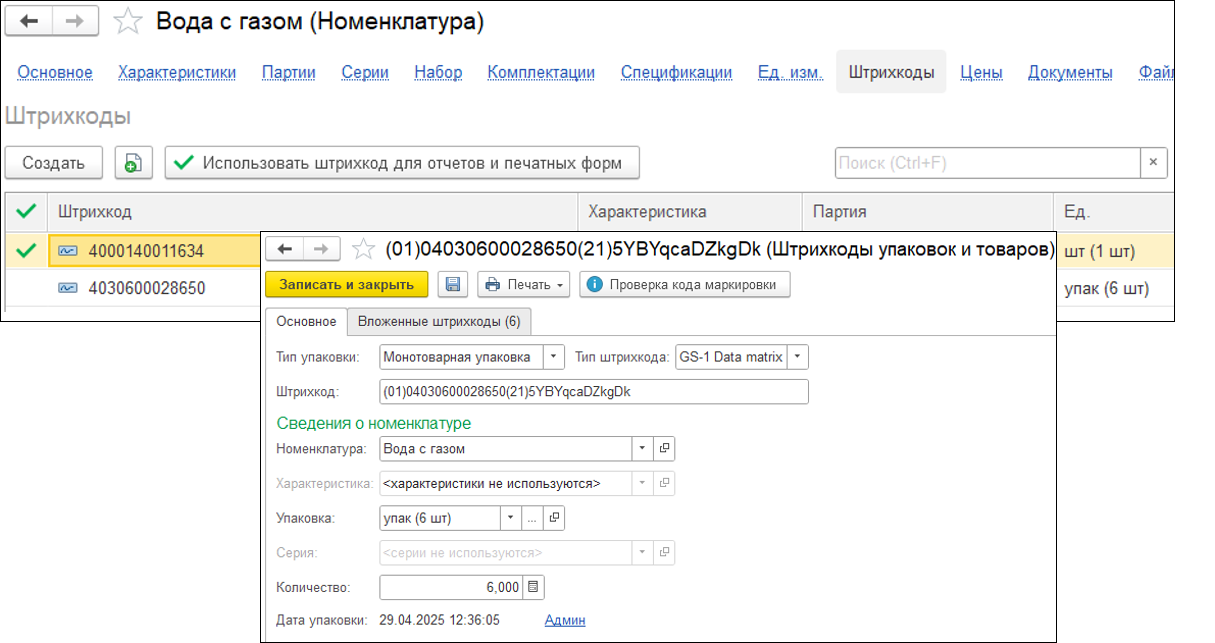
Task: Click the back navigation arrow in main window
Action: (x=28, y=22)
